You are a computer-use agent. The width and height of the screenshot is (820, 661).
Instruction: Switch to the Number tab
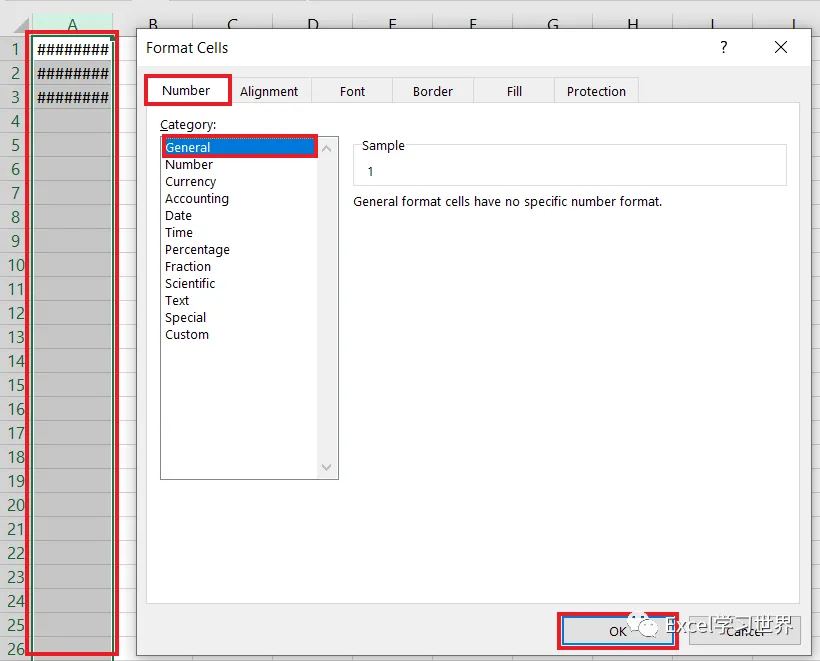tap(187, 90)
